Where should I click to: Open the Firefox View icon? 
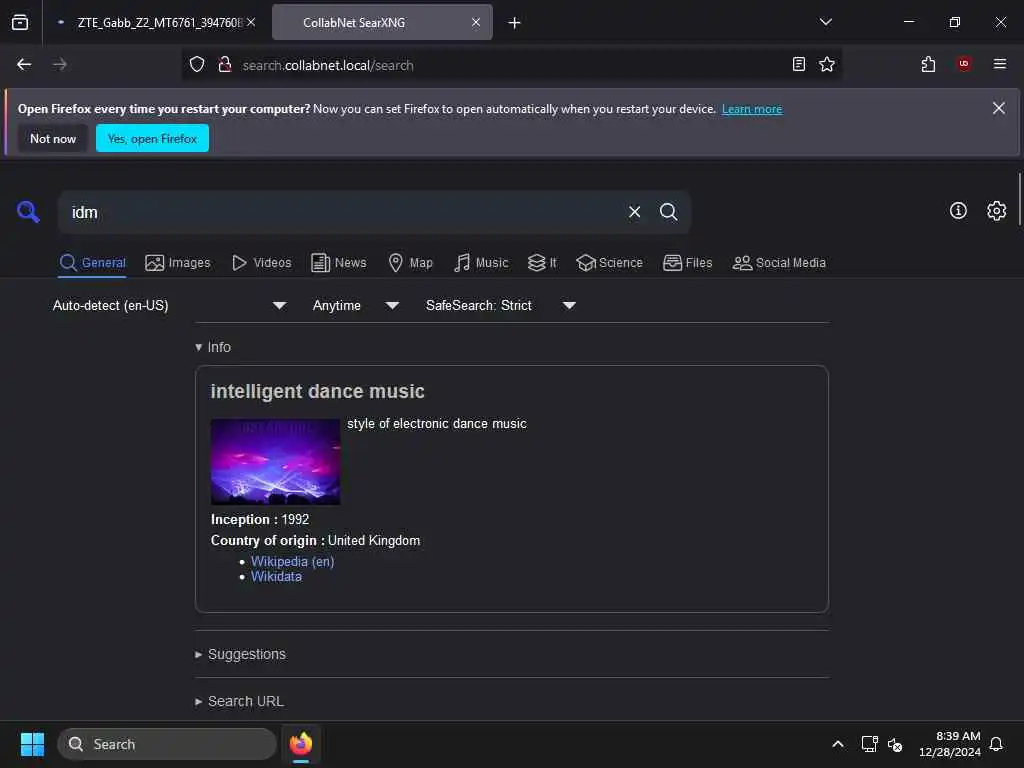pos(20,22)
